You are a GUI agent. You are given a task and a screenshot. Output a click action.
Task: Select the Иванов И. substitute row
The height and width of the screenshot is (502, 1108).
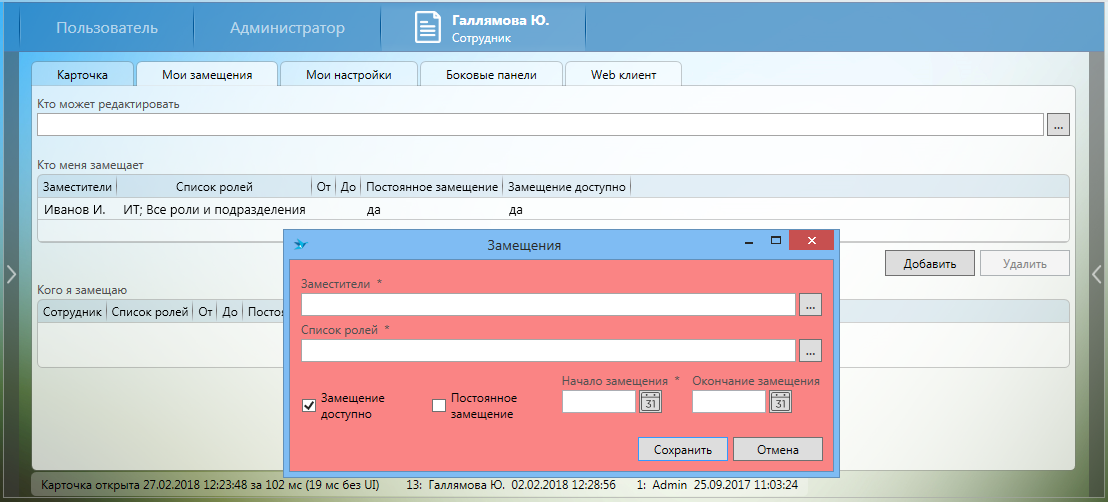75,210
